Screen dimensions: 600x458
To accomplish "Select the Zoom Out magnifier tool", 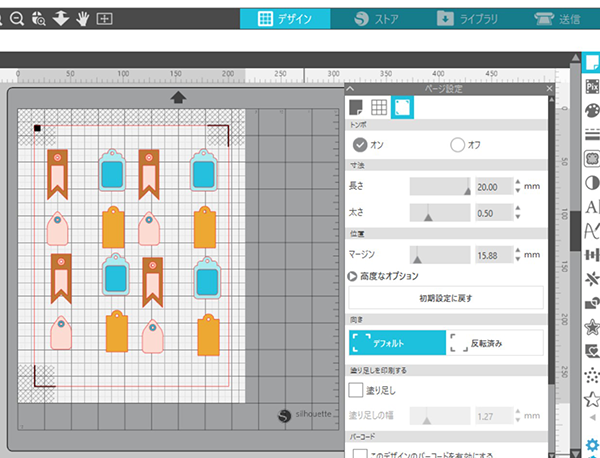I will [16, 18].
